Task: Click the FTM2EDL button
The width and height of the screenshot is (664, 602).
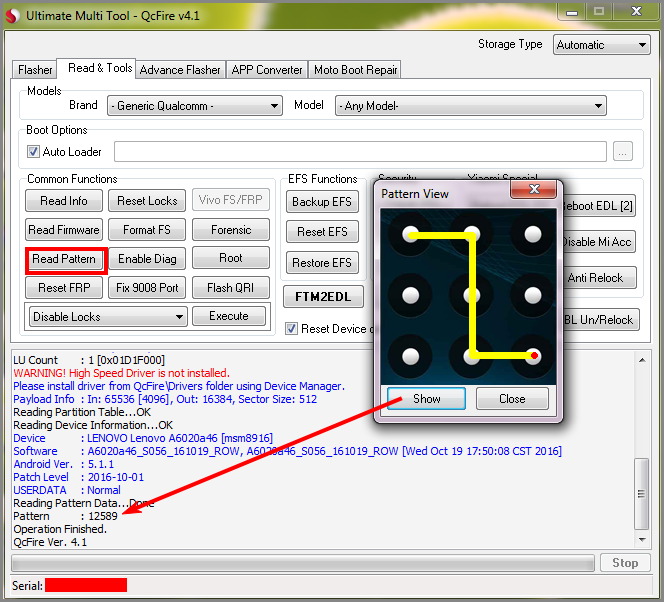Action: point(323,297)
